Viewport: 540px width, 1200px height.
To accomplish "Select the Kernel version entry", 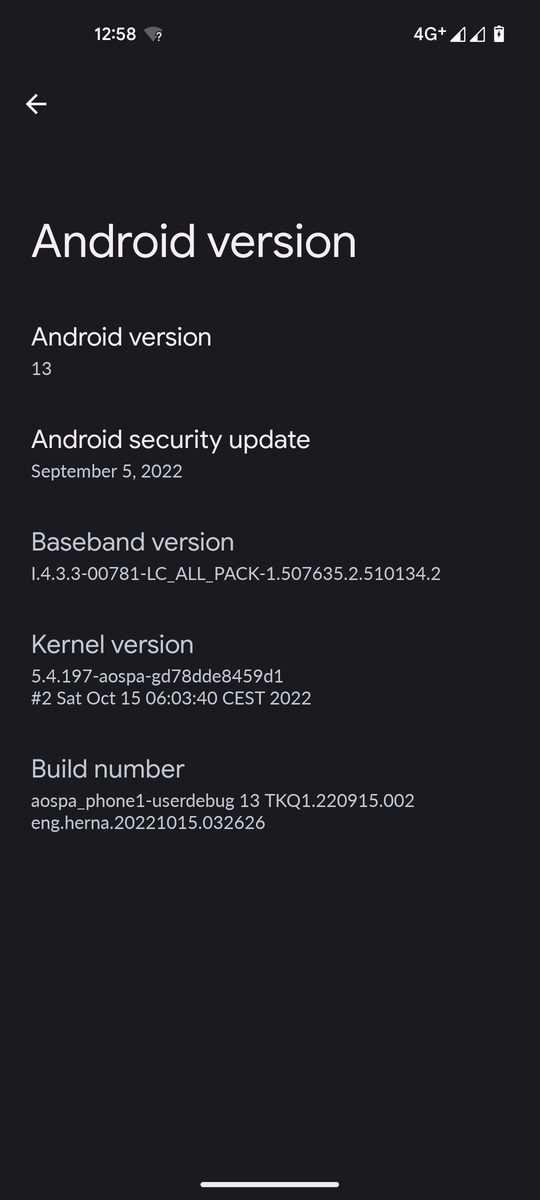I will 270,670.
